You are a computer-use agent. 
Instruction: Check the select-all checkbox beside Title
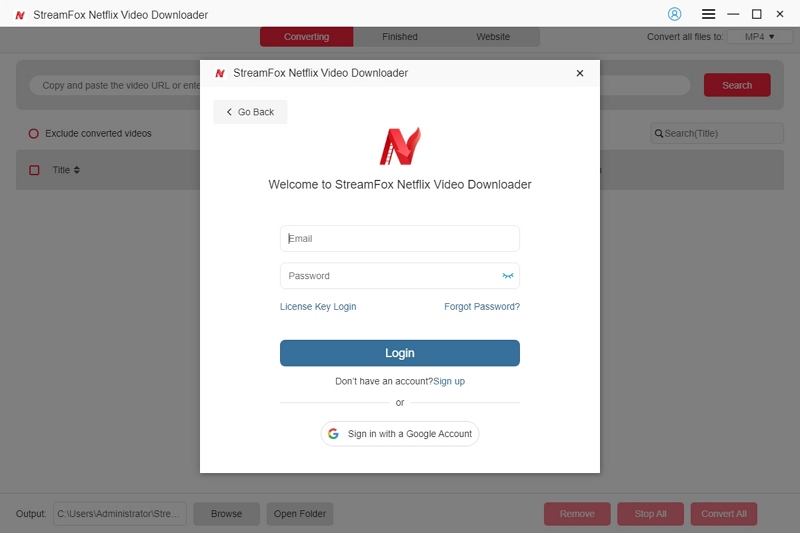pos(34,170)
